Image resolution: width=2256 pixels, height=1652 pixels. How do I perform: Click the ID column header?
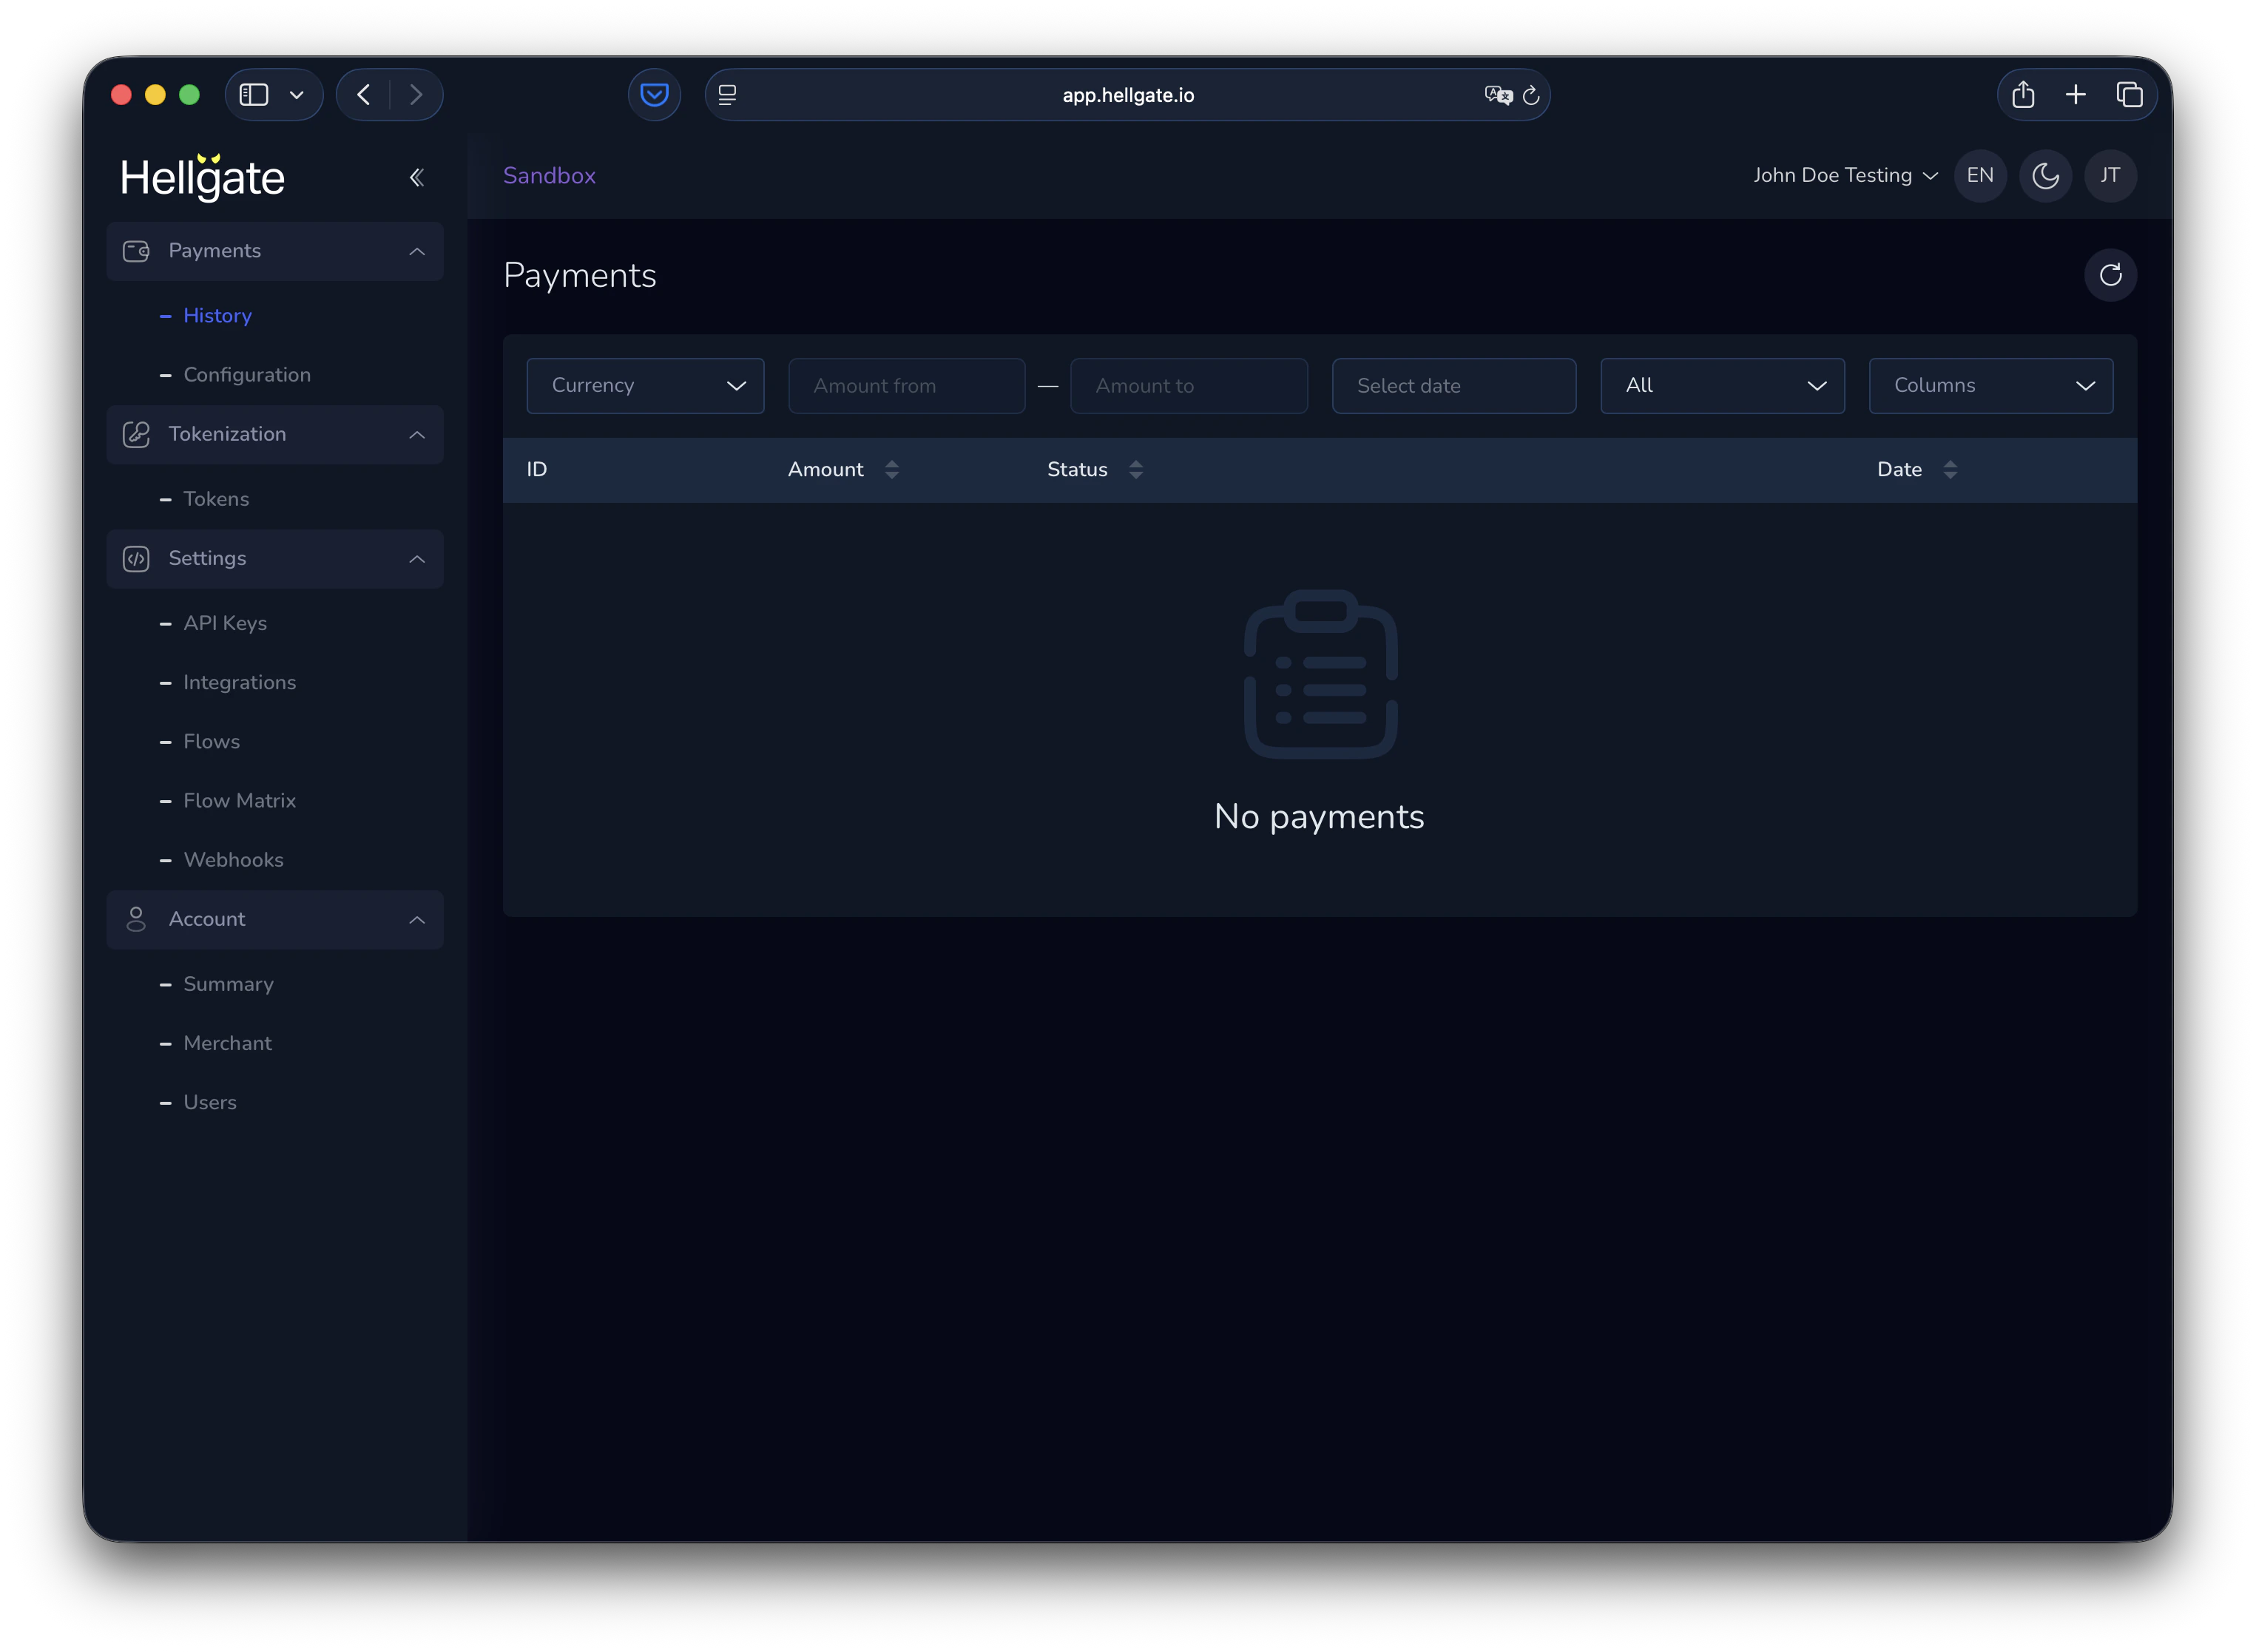tap(537, 469)
